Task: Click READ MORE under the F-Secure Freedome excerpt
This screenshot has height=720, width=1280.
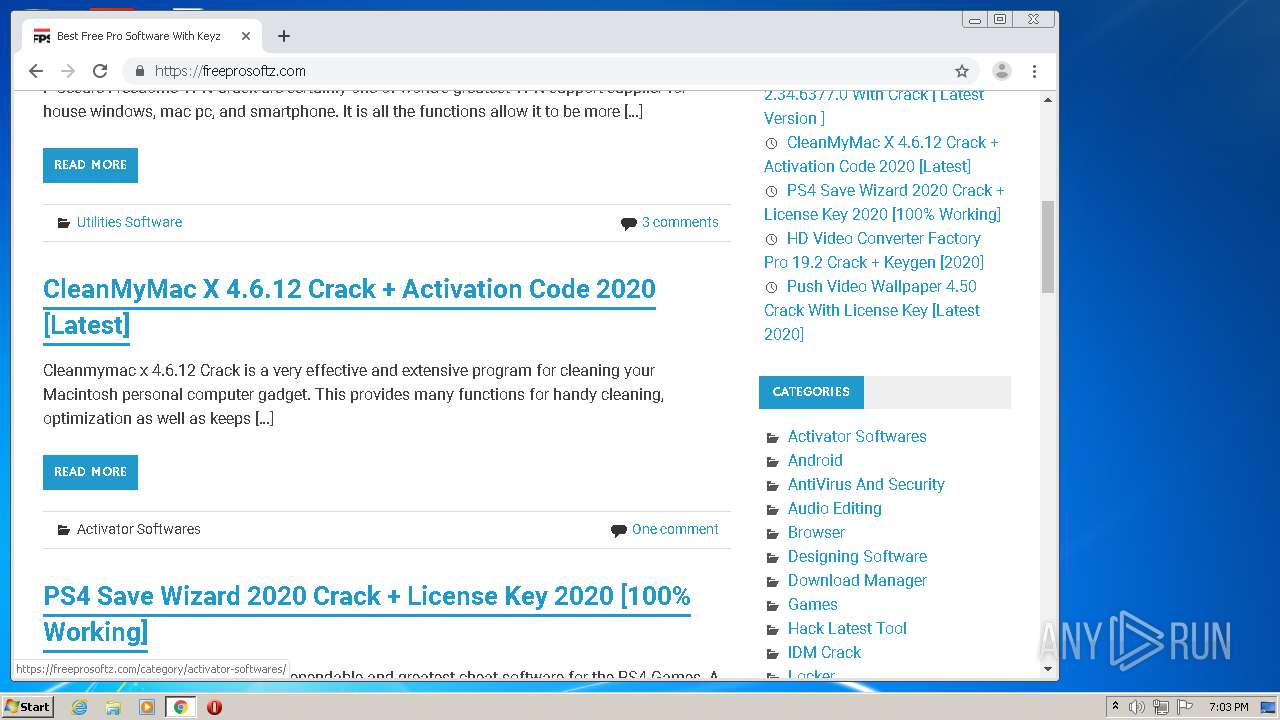Action: (x=90, y=165)
